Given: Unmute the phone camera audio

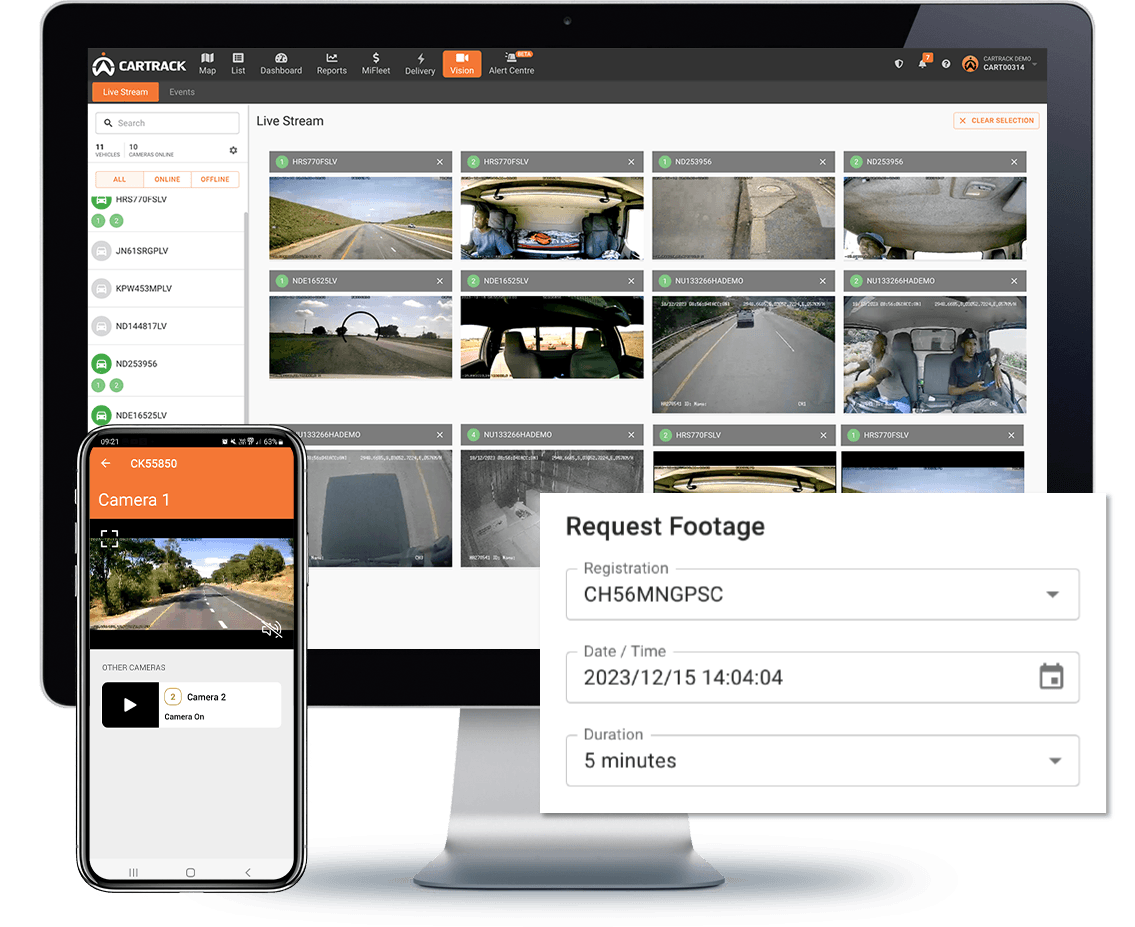Looking at the screenshot, I should pos(271,629).
